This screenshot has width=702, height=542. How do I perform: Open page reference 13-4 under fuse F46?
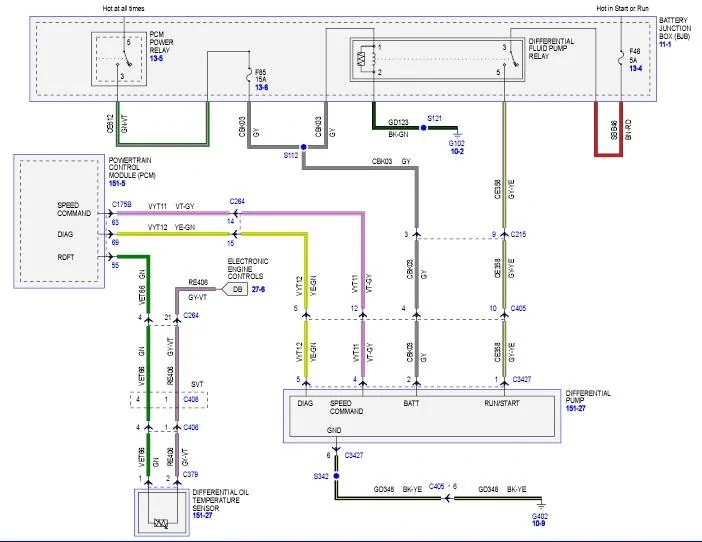click(636, 68)
